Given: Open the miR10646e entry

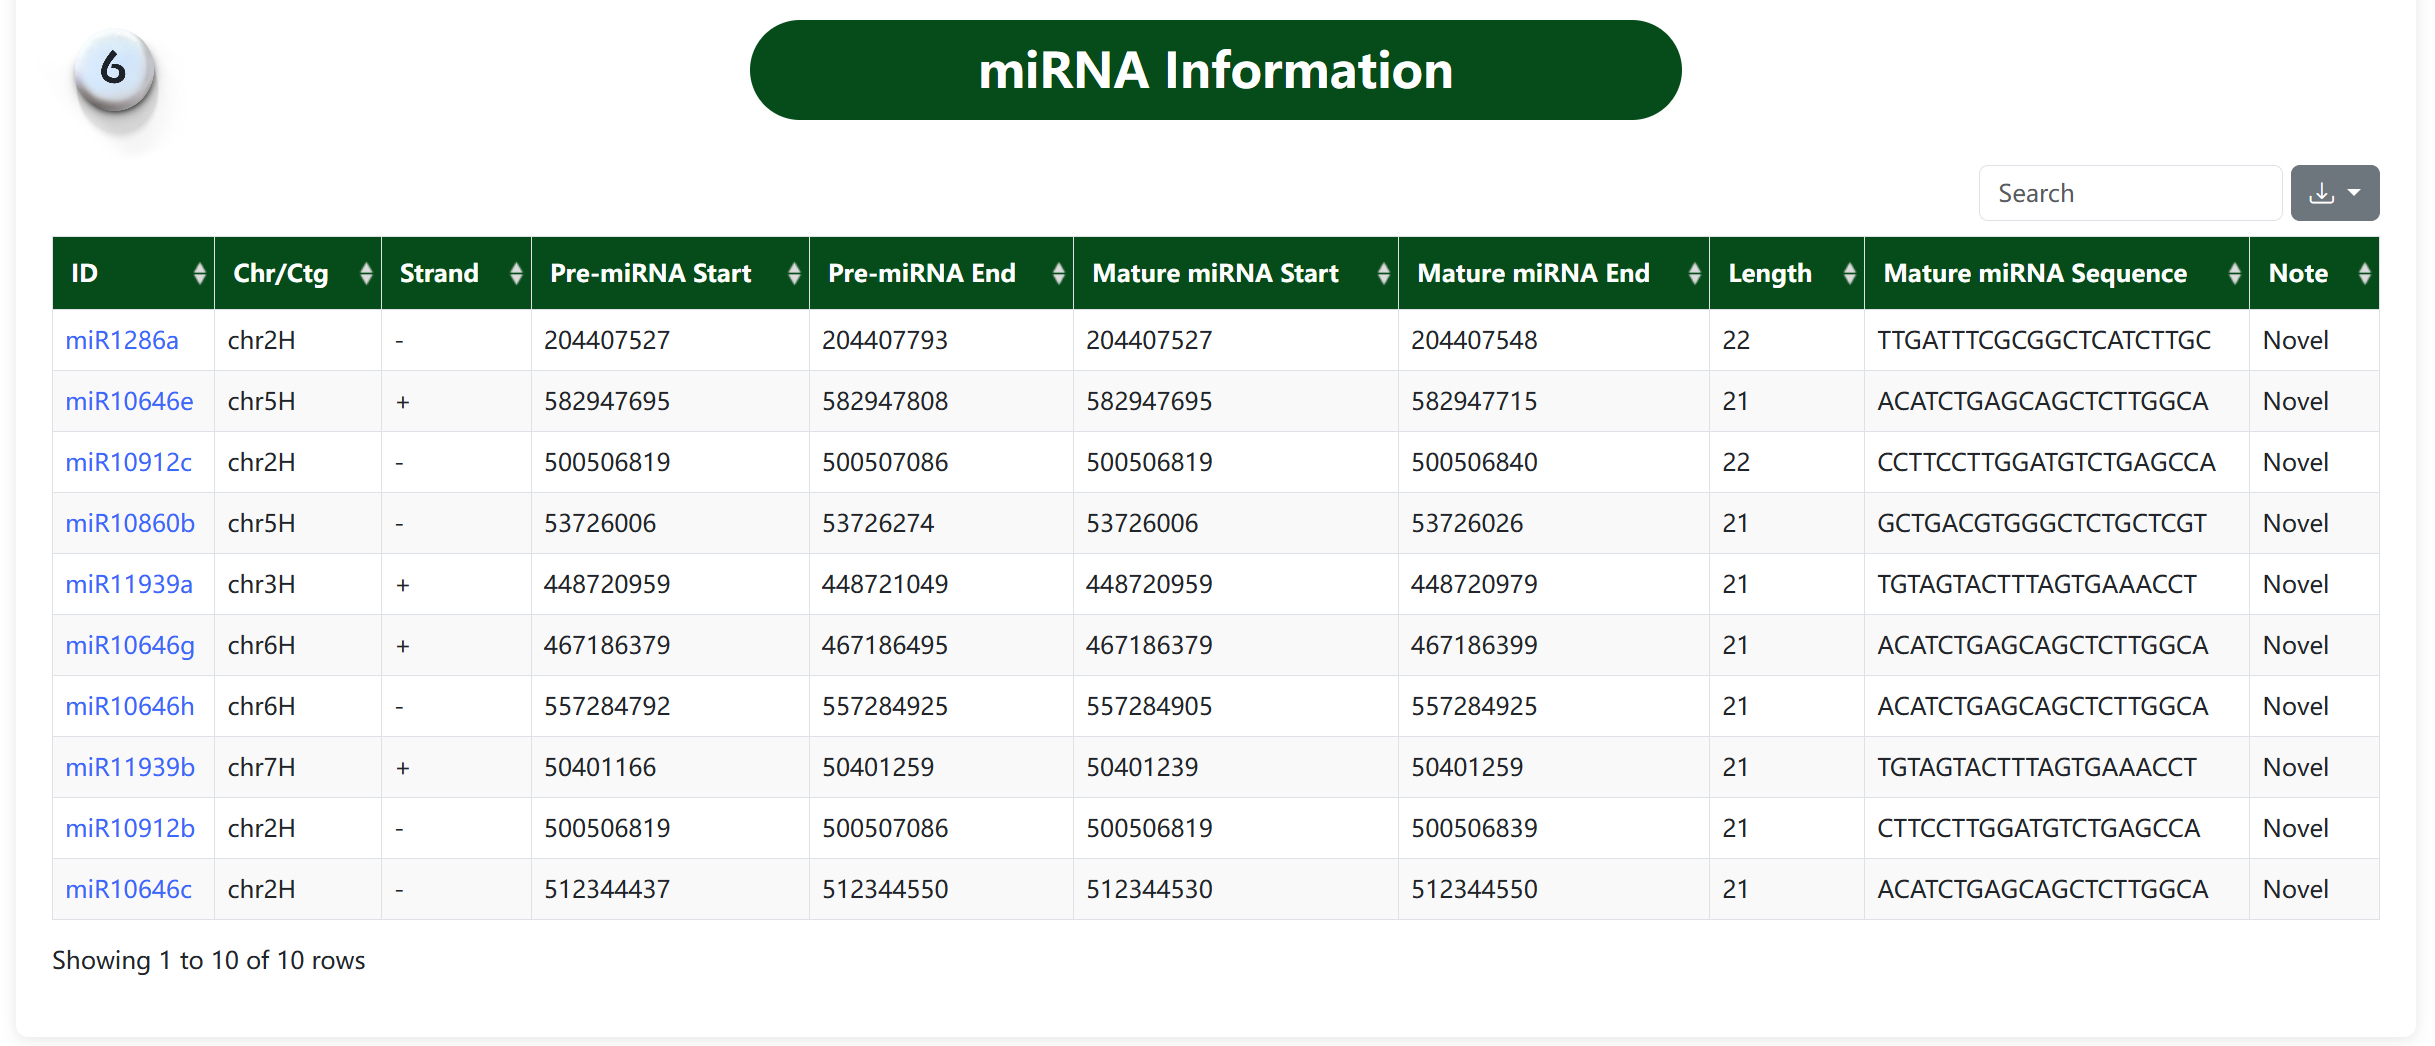Looking at the screenshot, I should coord(129,401).
